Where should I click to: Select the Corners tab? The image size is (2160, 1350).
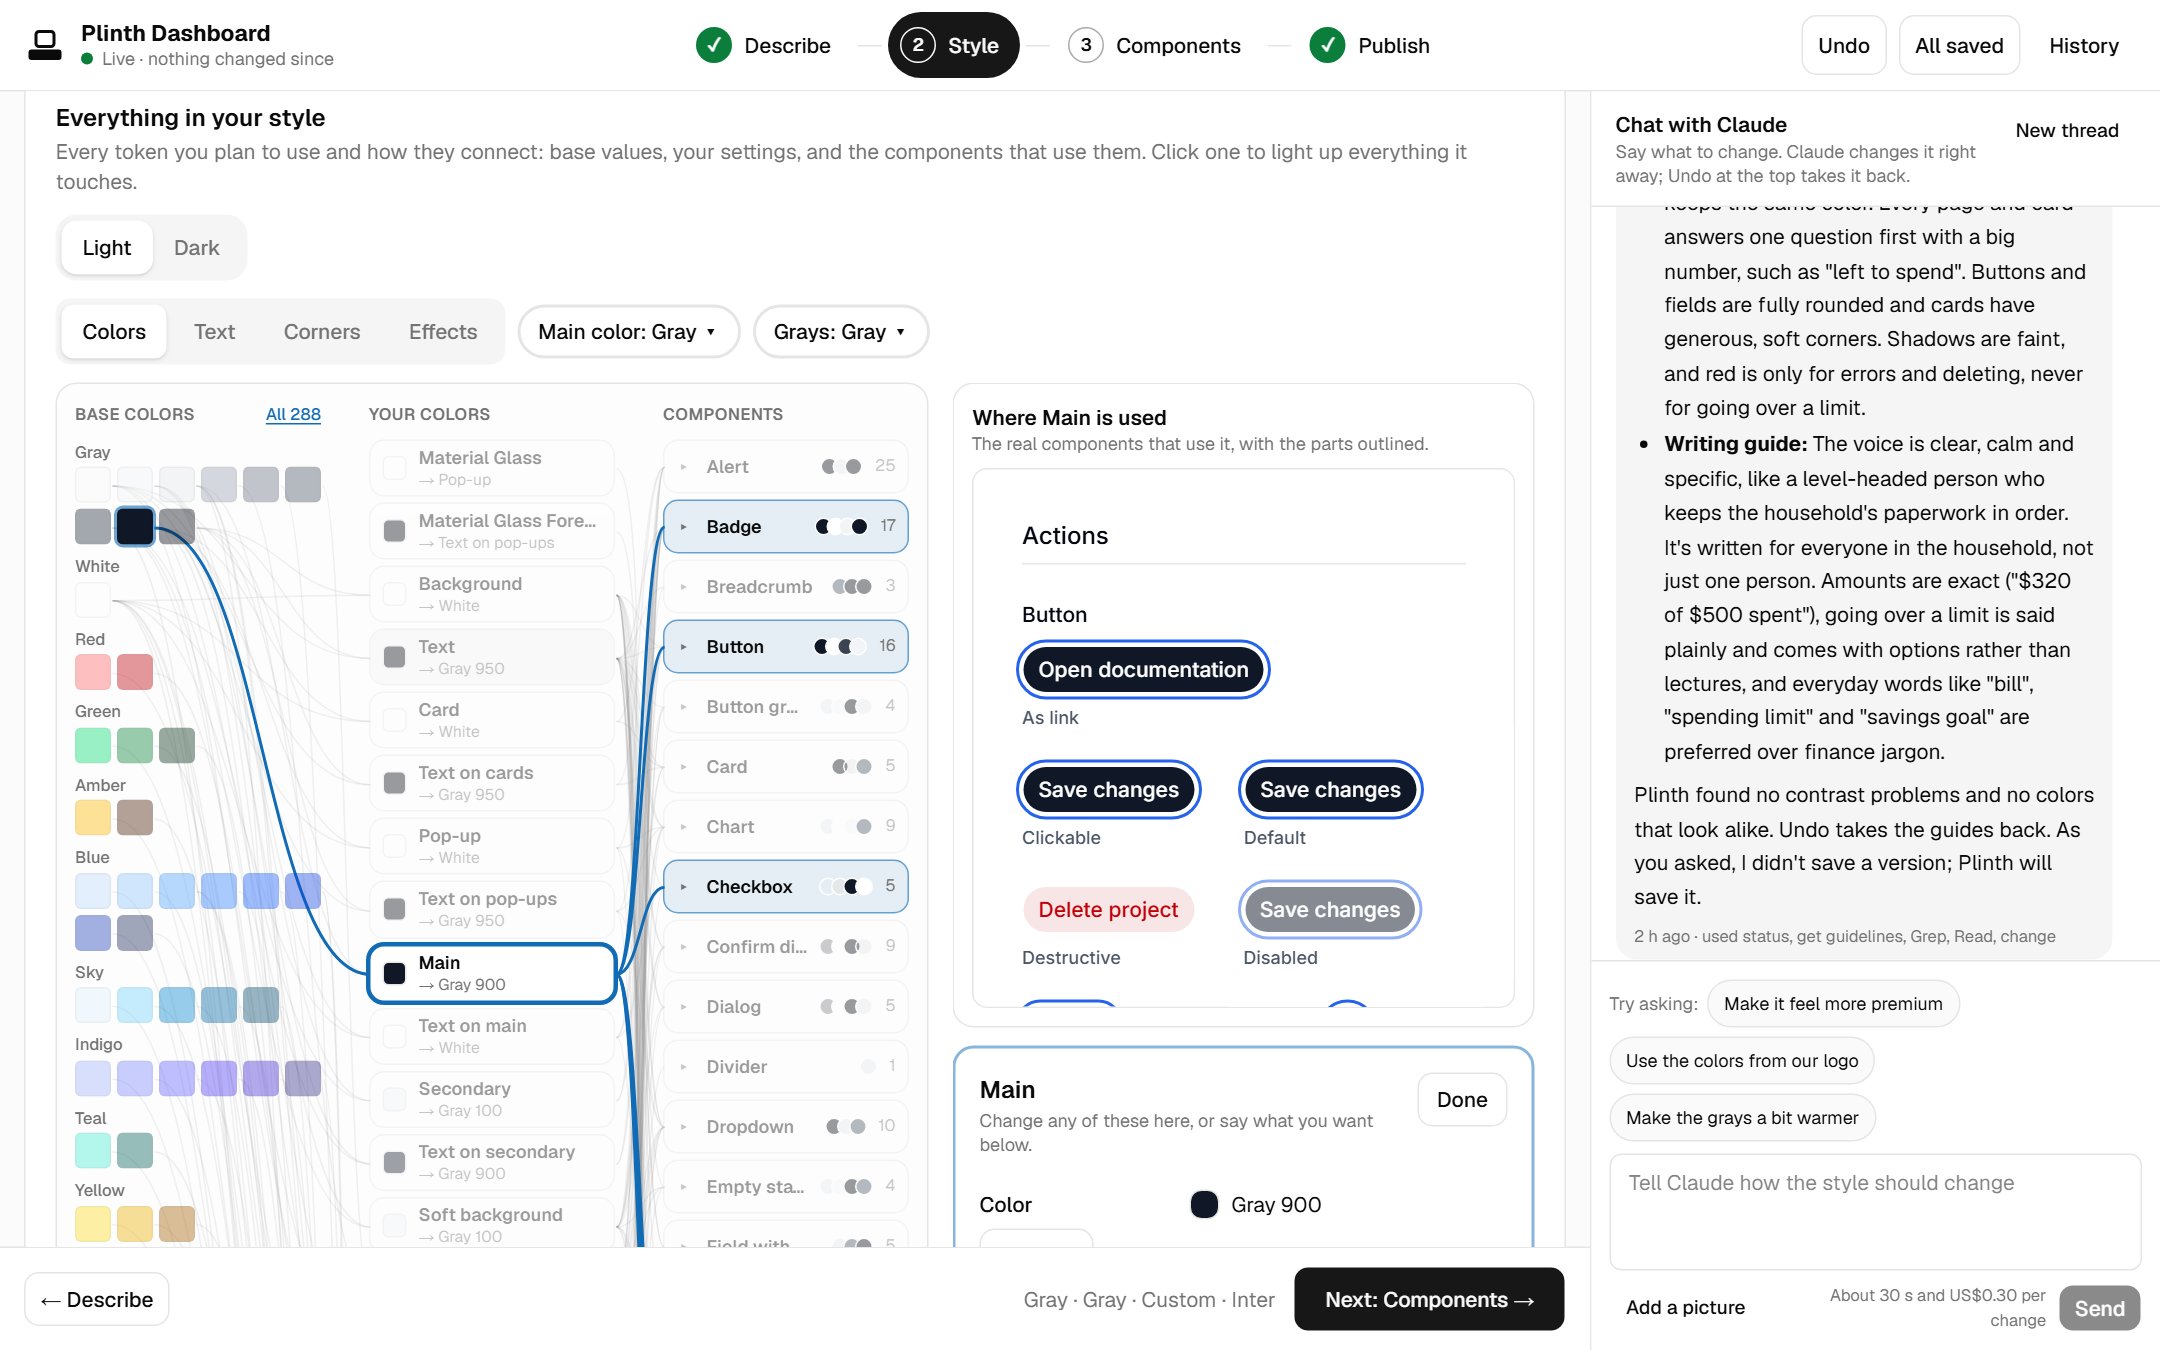pos(321,331)
